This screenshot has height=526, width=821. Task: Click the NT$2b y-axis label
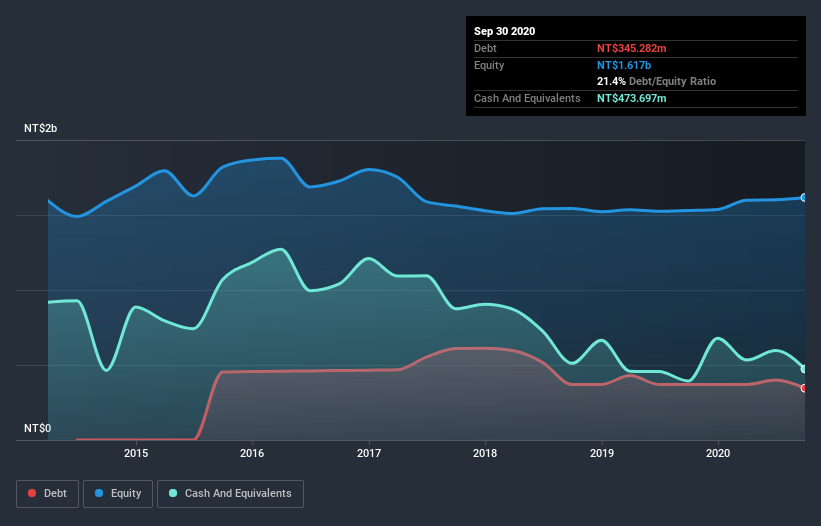[x=40, y=128]
